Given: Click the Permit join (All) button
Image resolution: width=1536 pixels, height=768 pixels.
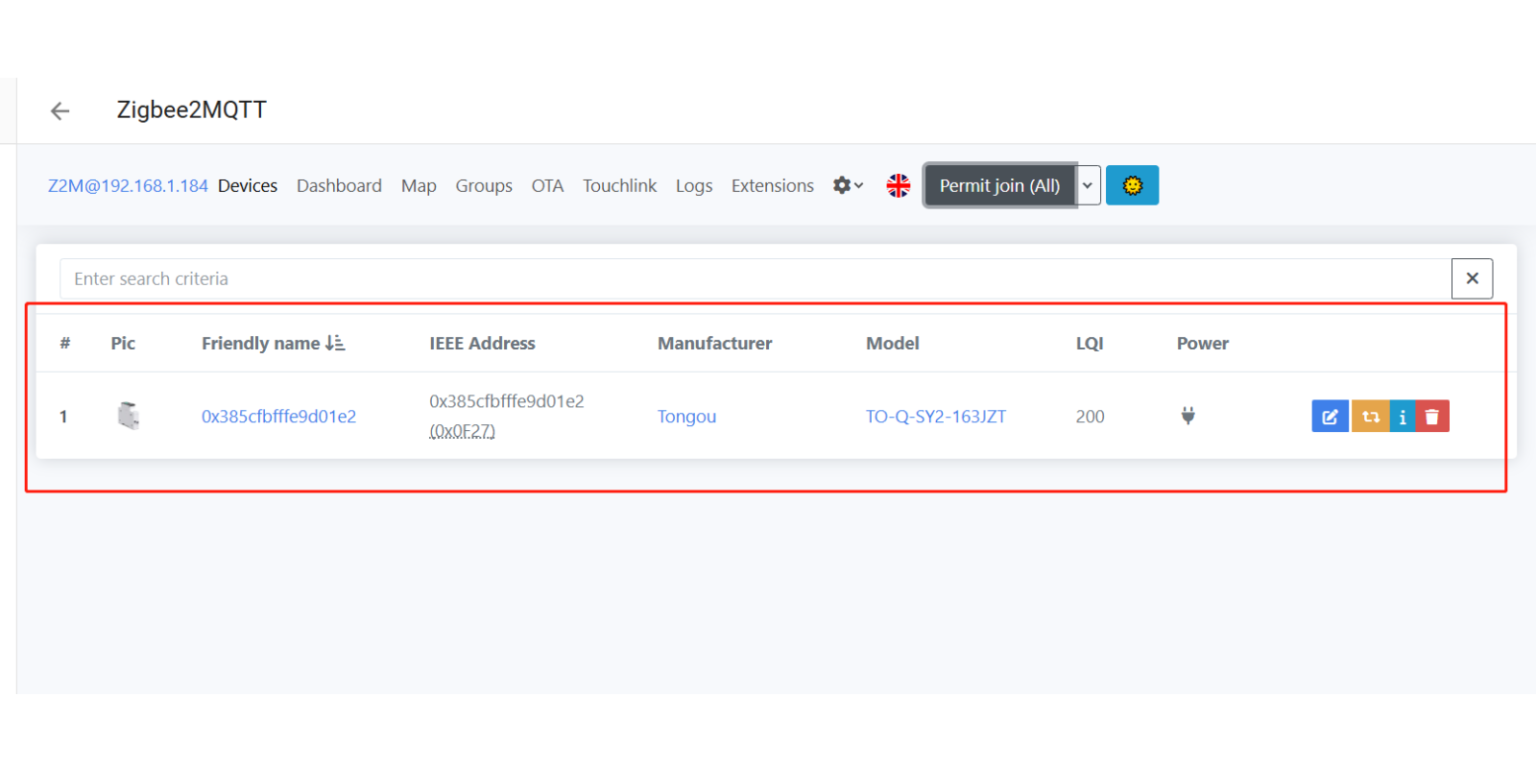Looking at the screenshot, I should (999, 185).
